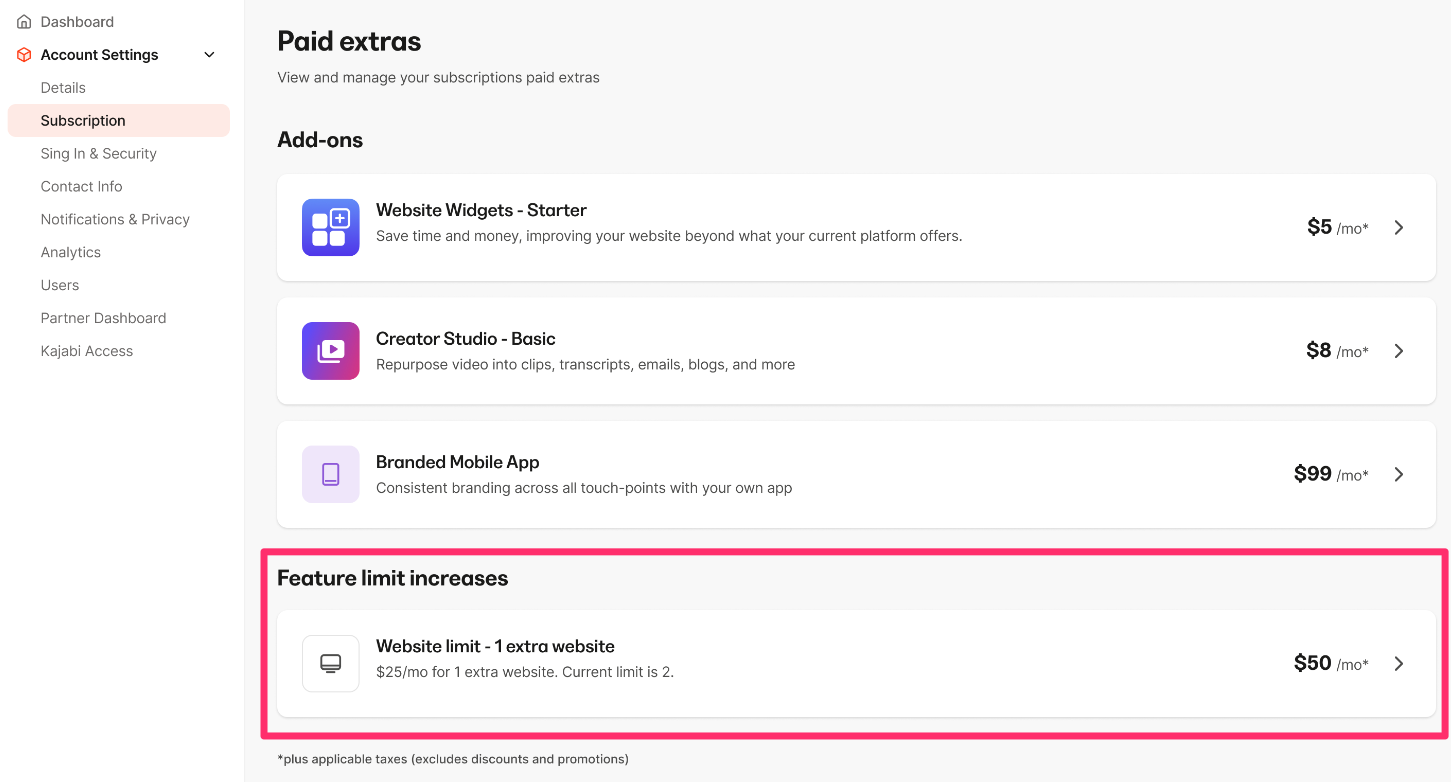Image resolution: width=1451 pixels, height=782 pixels.
Task: Open the Details settings page
Action: [63, 87]
